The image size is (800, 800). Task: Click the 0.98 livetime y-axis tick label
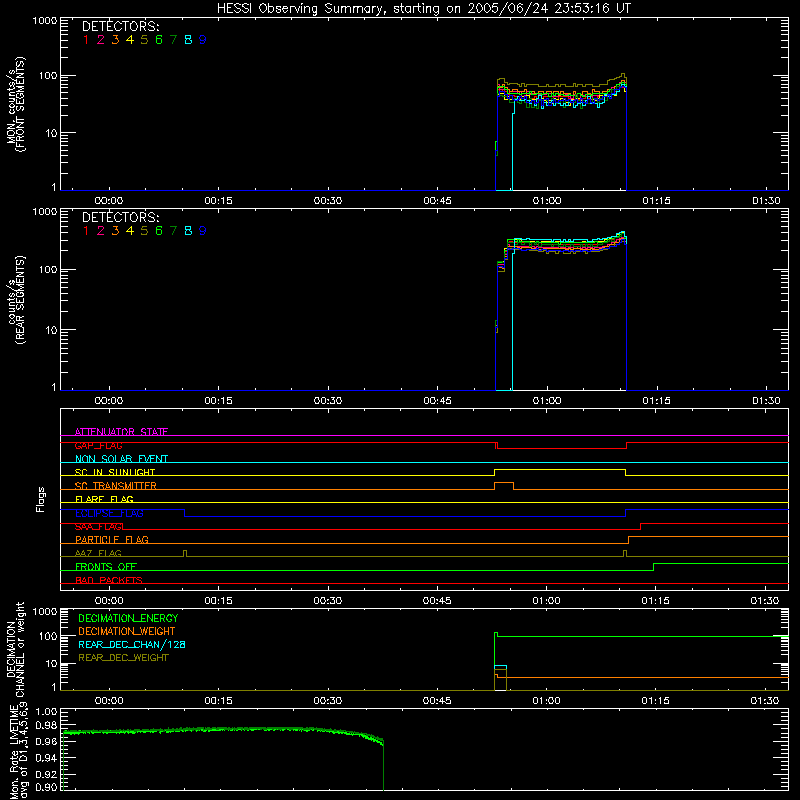(x=46, y=726)
